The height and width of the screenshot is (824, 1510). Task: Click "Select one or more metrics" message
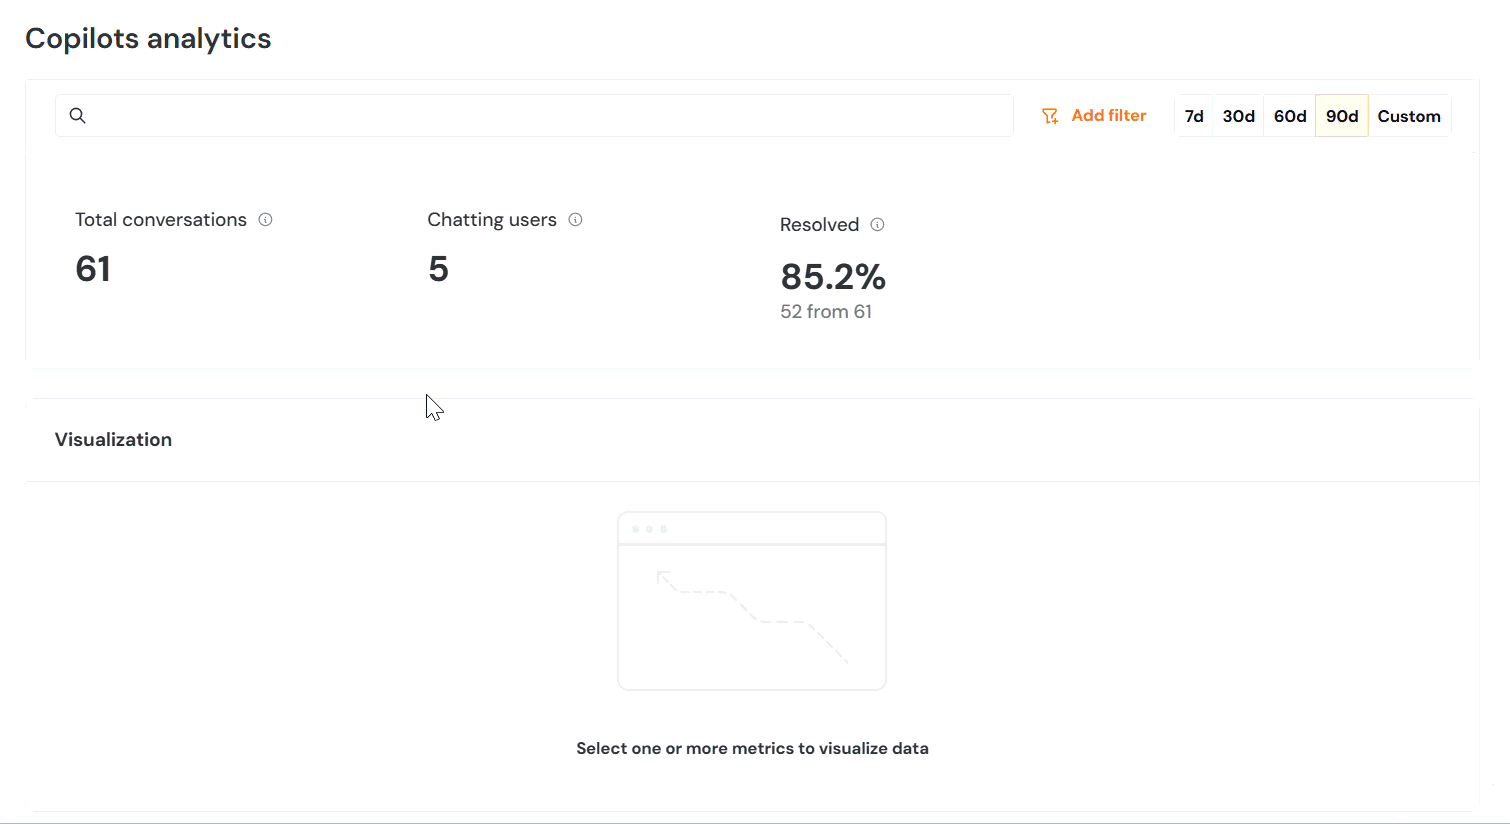pyautogui.click(x=752, y=748)
